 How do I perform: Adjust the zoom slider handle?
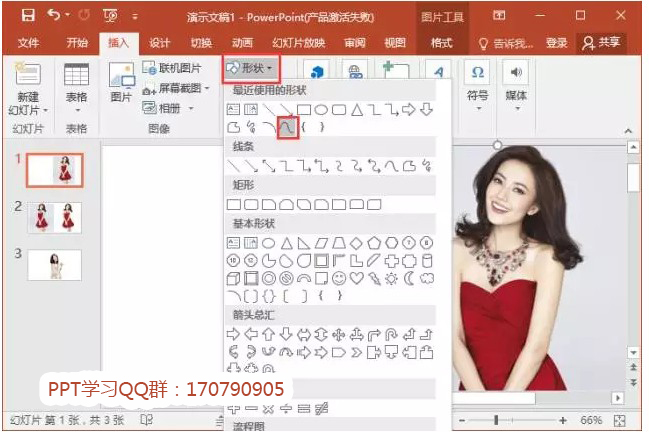pyautogui.click(x=496, y=421)
